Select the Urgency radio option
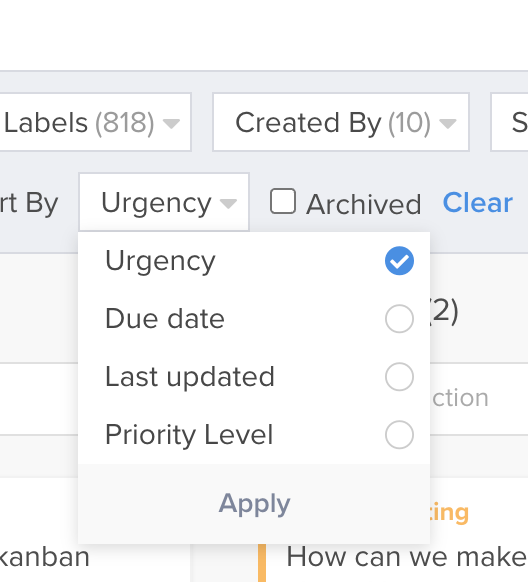This screenshot has width=528, height=582. pos(399,261)
